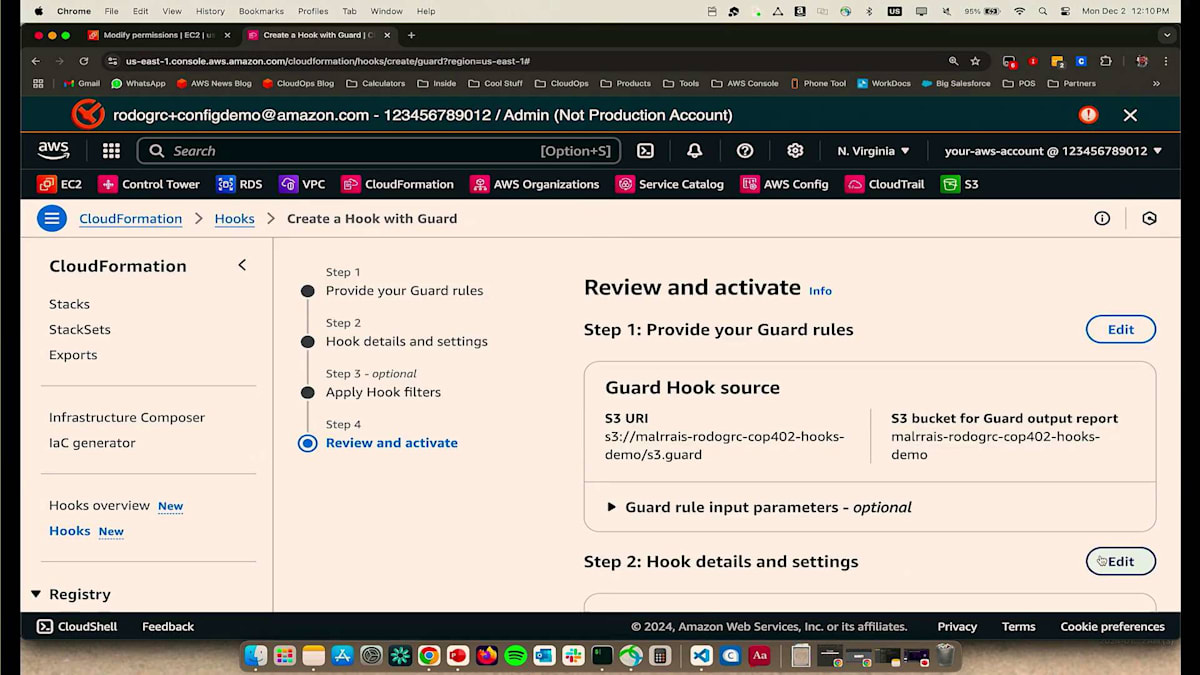
Task: Switch to Modify permissions EC2 tab
Action: click(x=160, y=35)
